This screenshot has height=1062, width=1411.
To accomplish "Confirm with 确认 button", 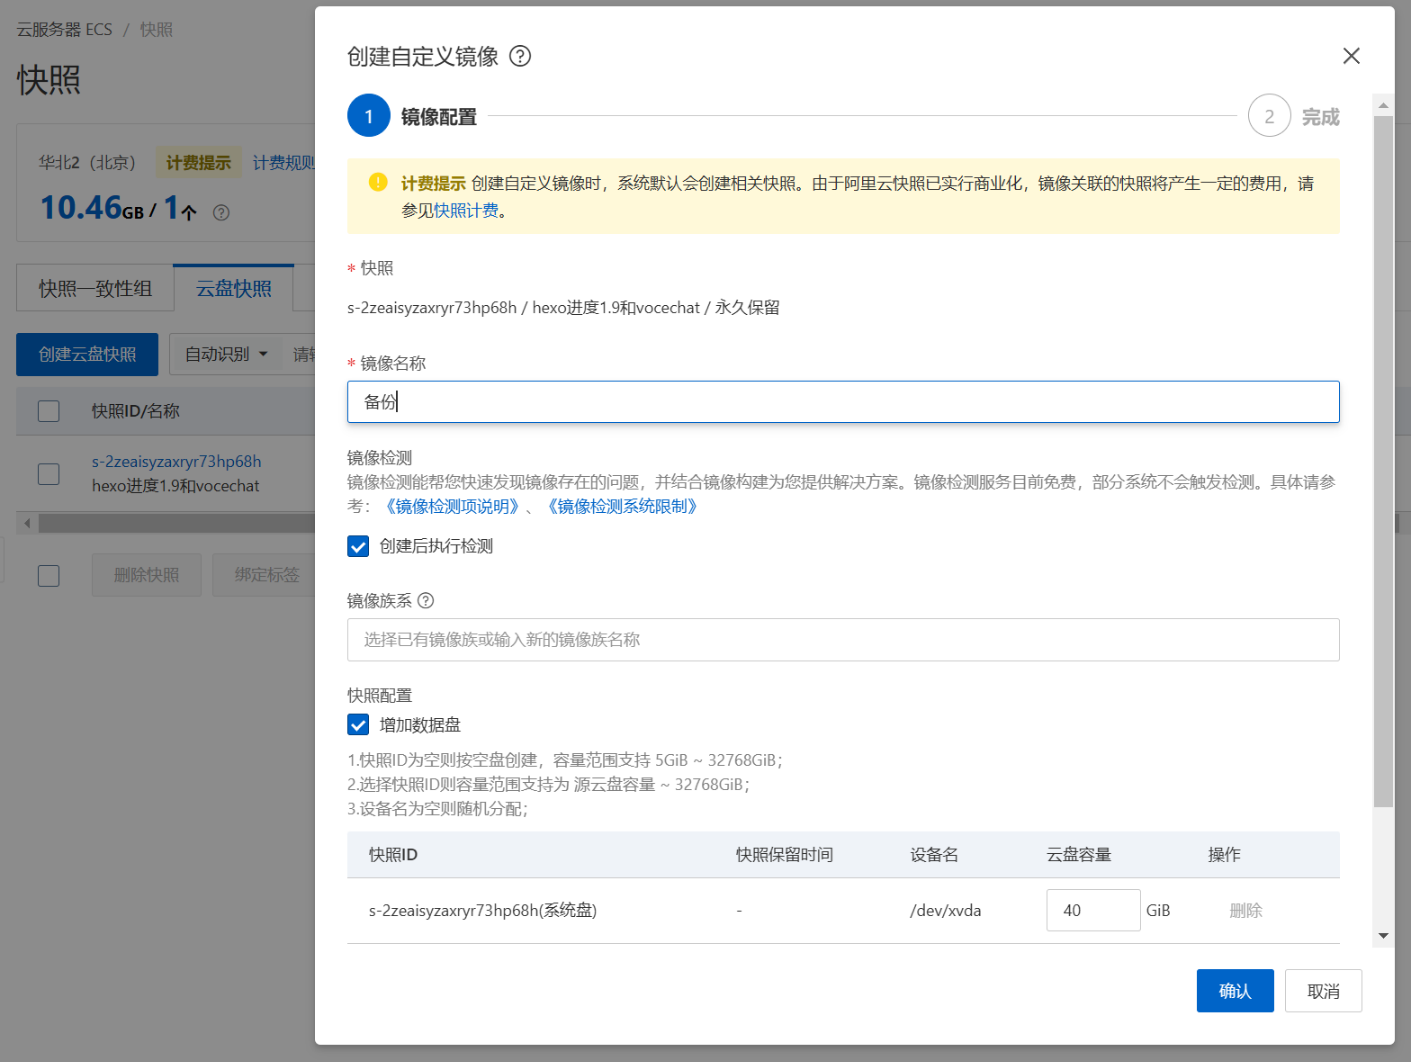I will tap(1235, 990).
